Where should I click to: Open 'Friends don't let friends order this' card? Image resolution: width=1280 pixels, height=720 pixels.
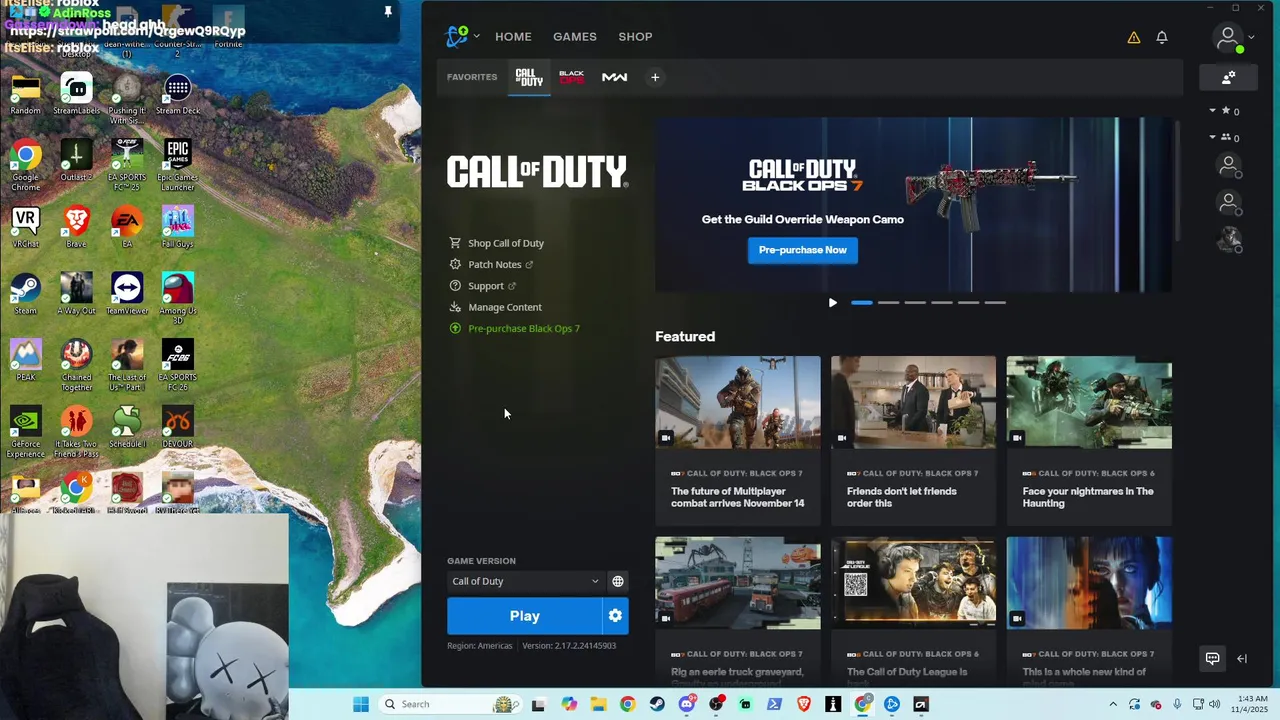pos(913,440)
